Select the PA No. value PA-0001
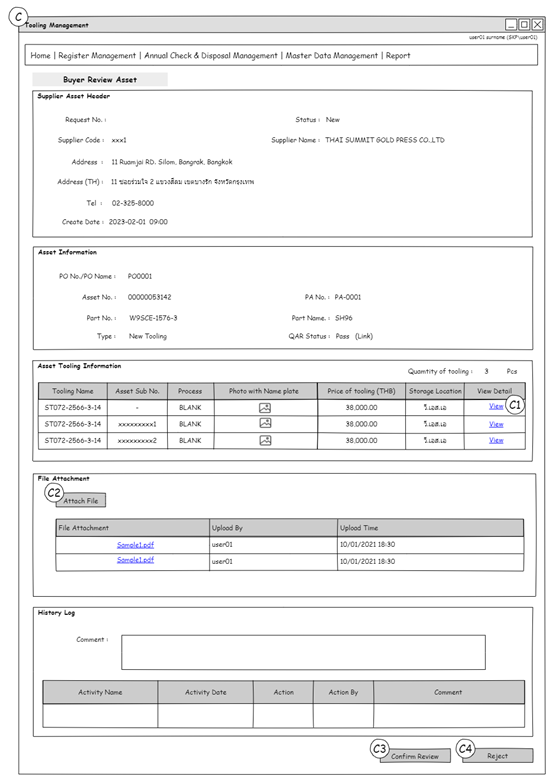556x783 pixels. coord(348,297)
